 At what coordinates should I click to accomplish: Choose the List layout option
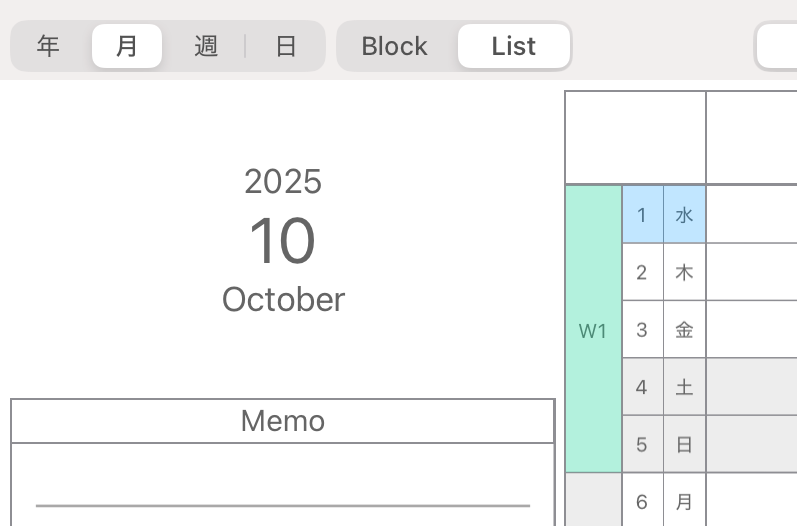[514, 46]
